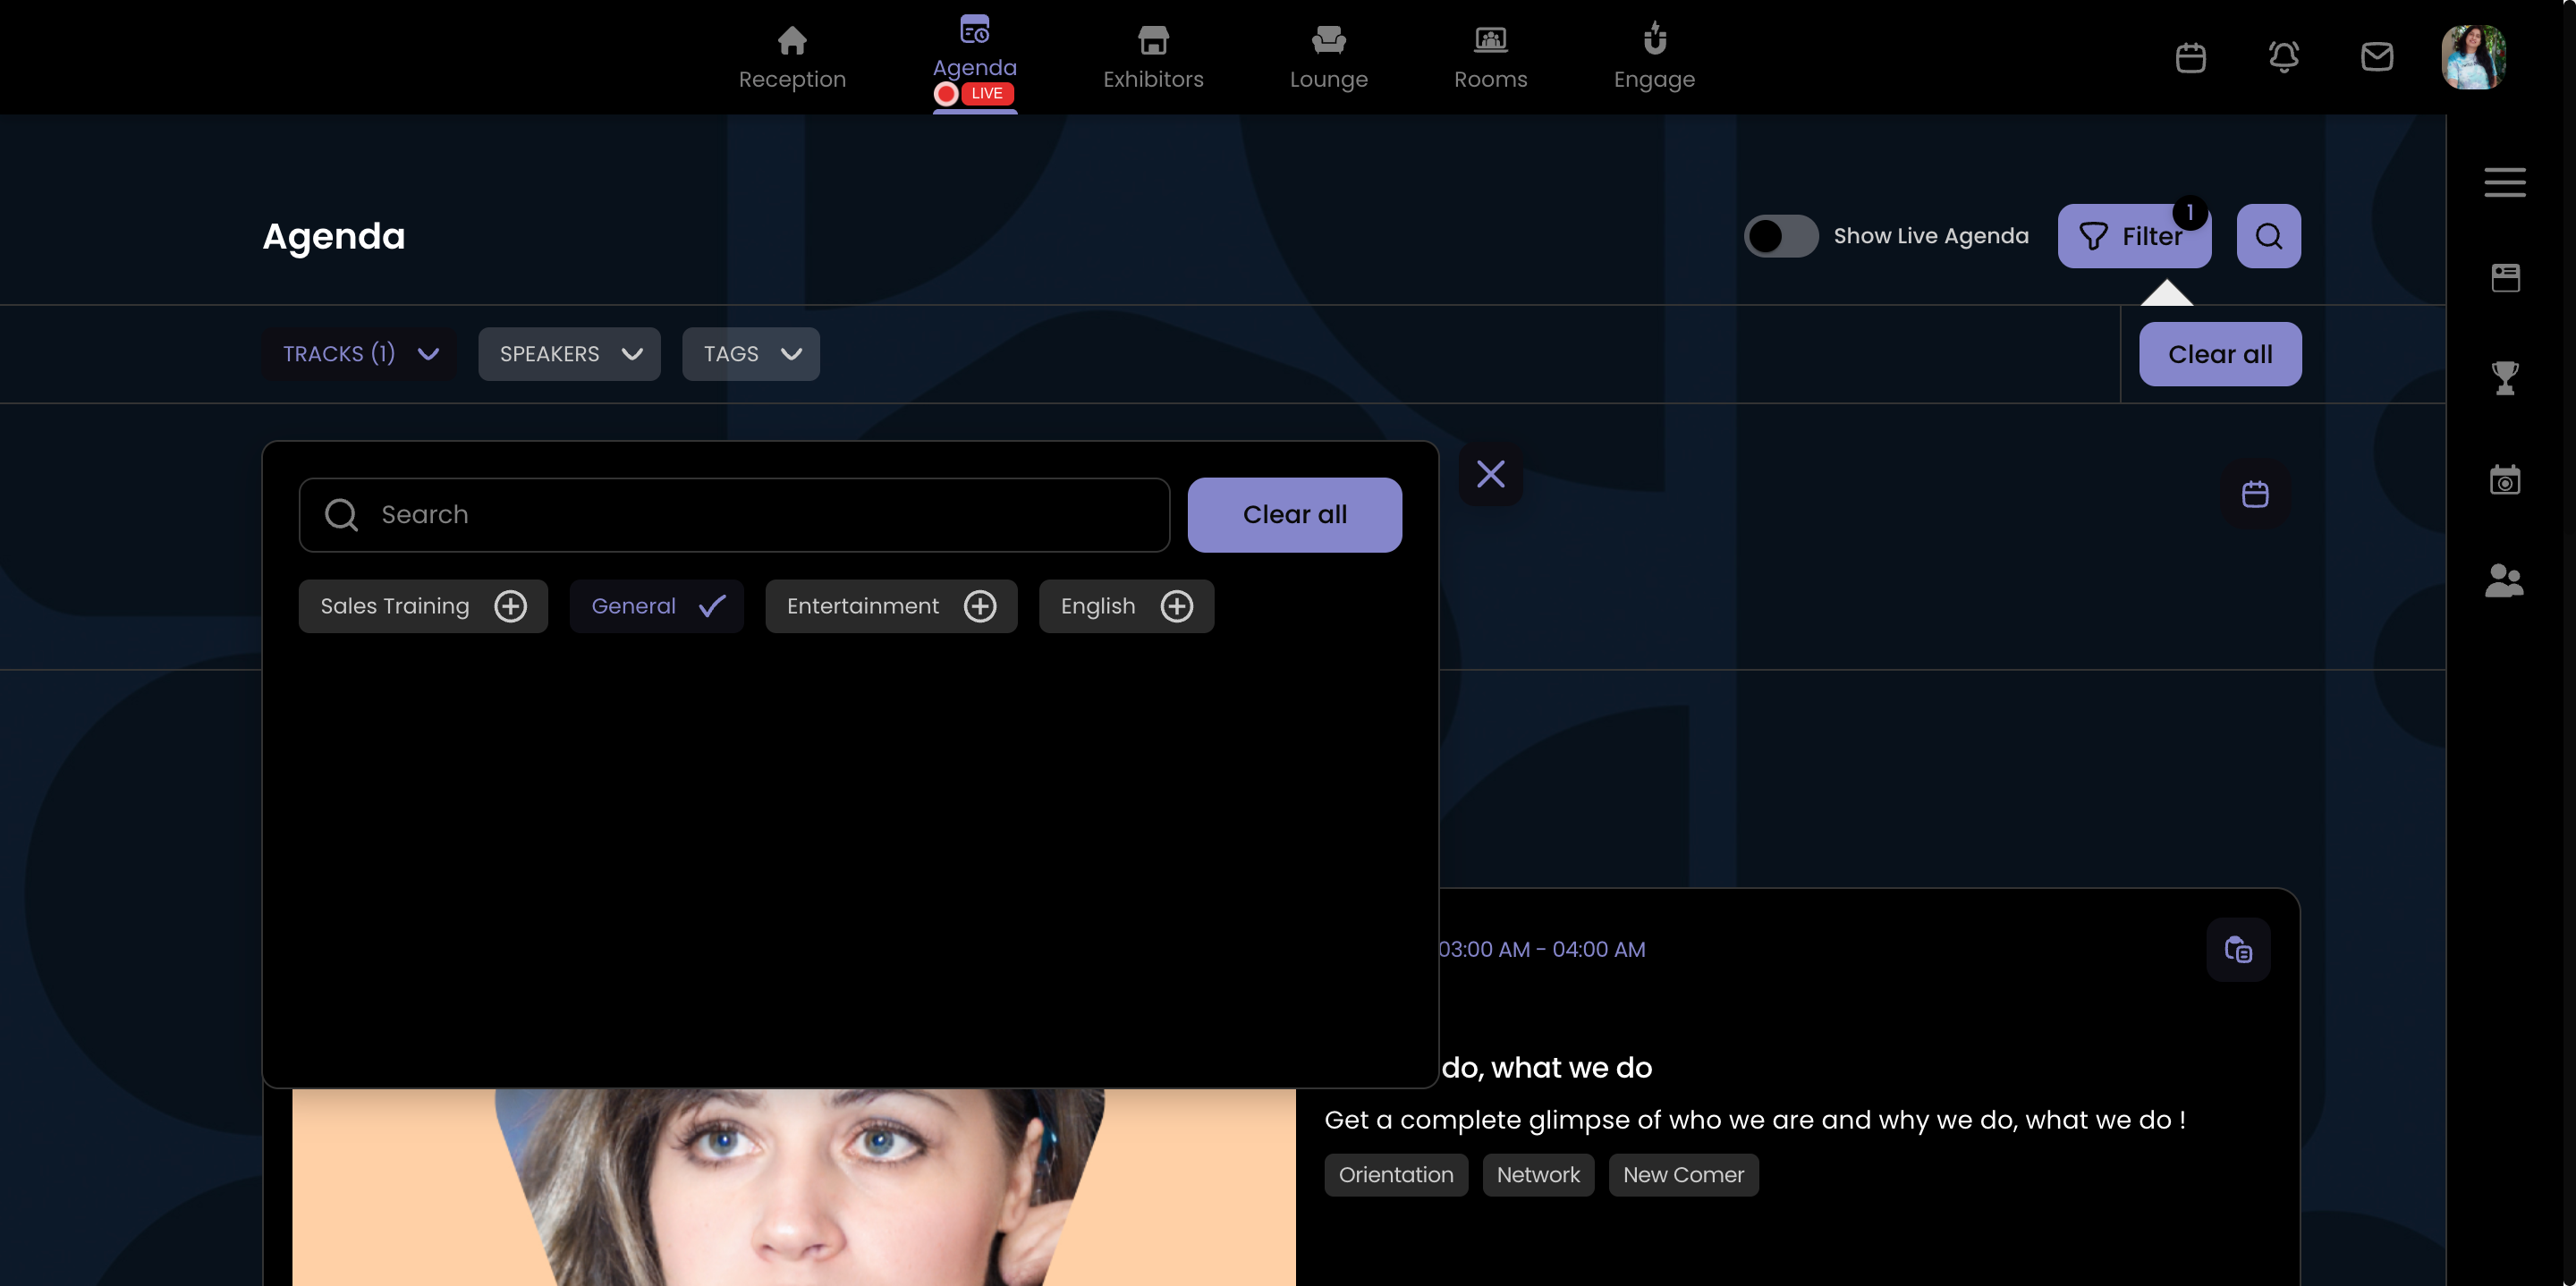Open the feed panel icon in sidebar
Viewport: 2576px width, 1286px height.
[2504, 277]
